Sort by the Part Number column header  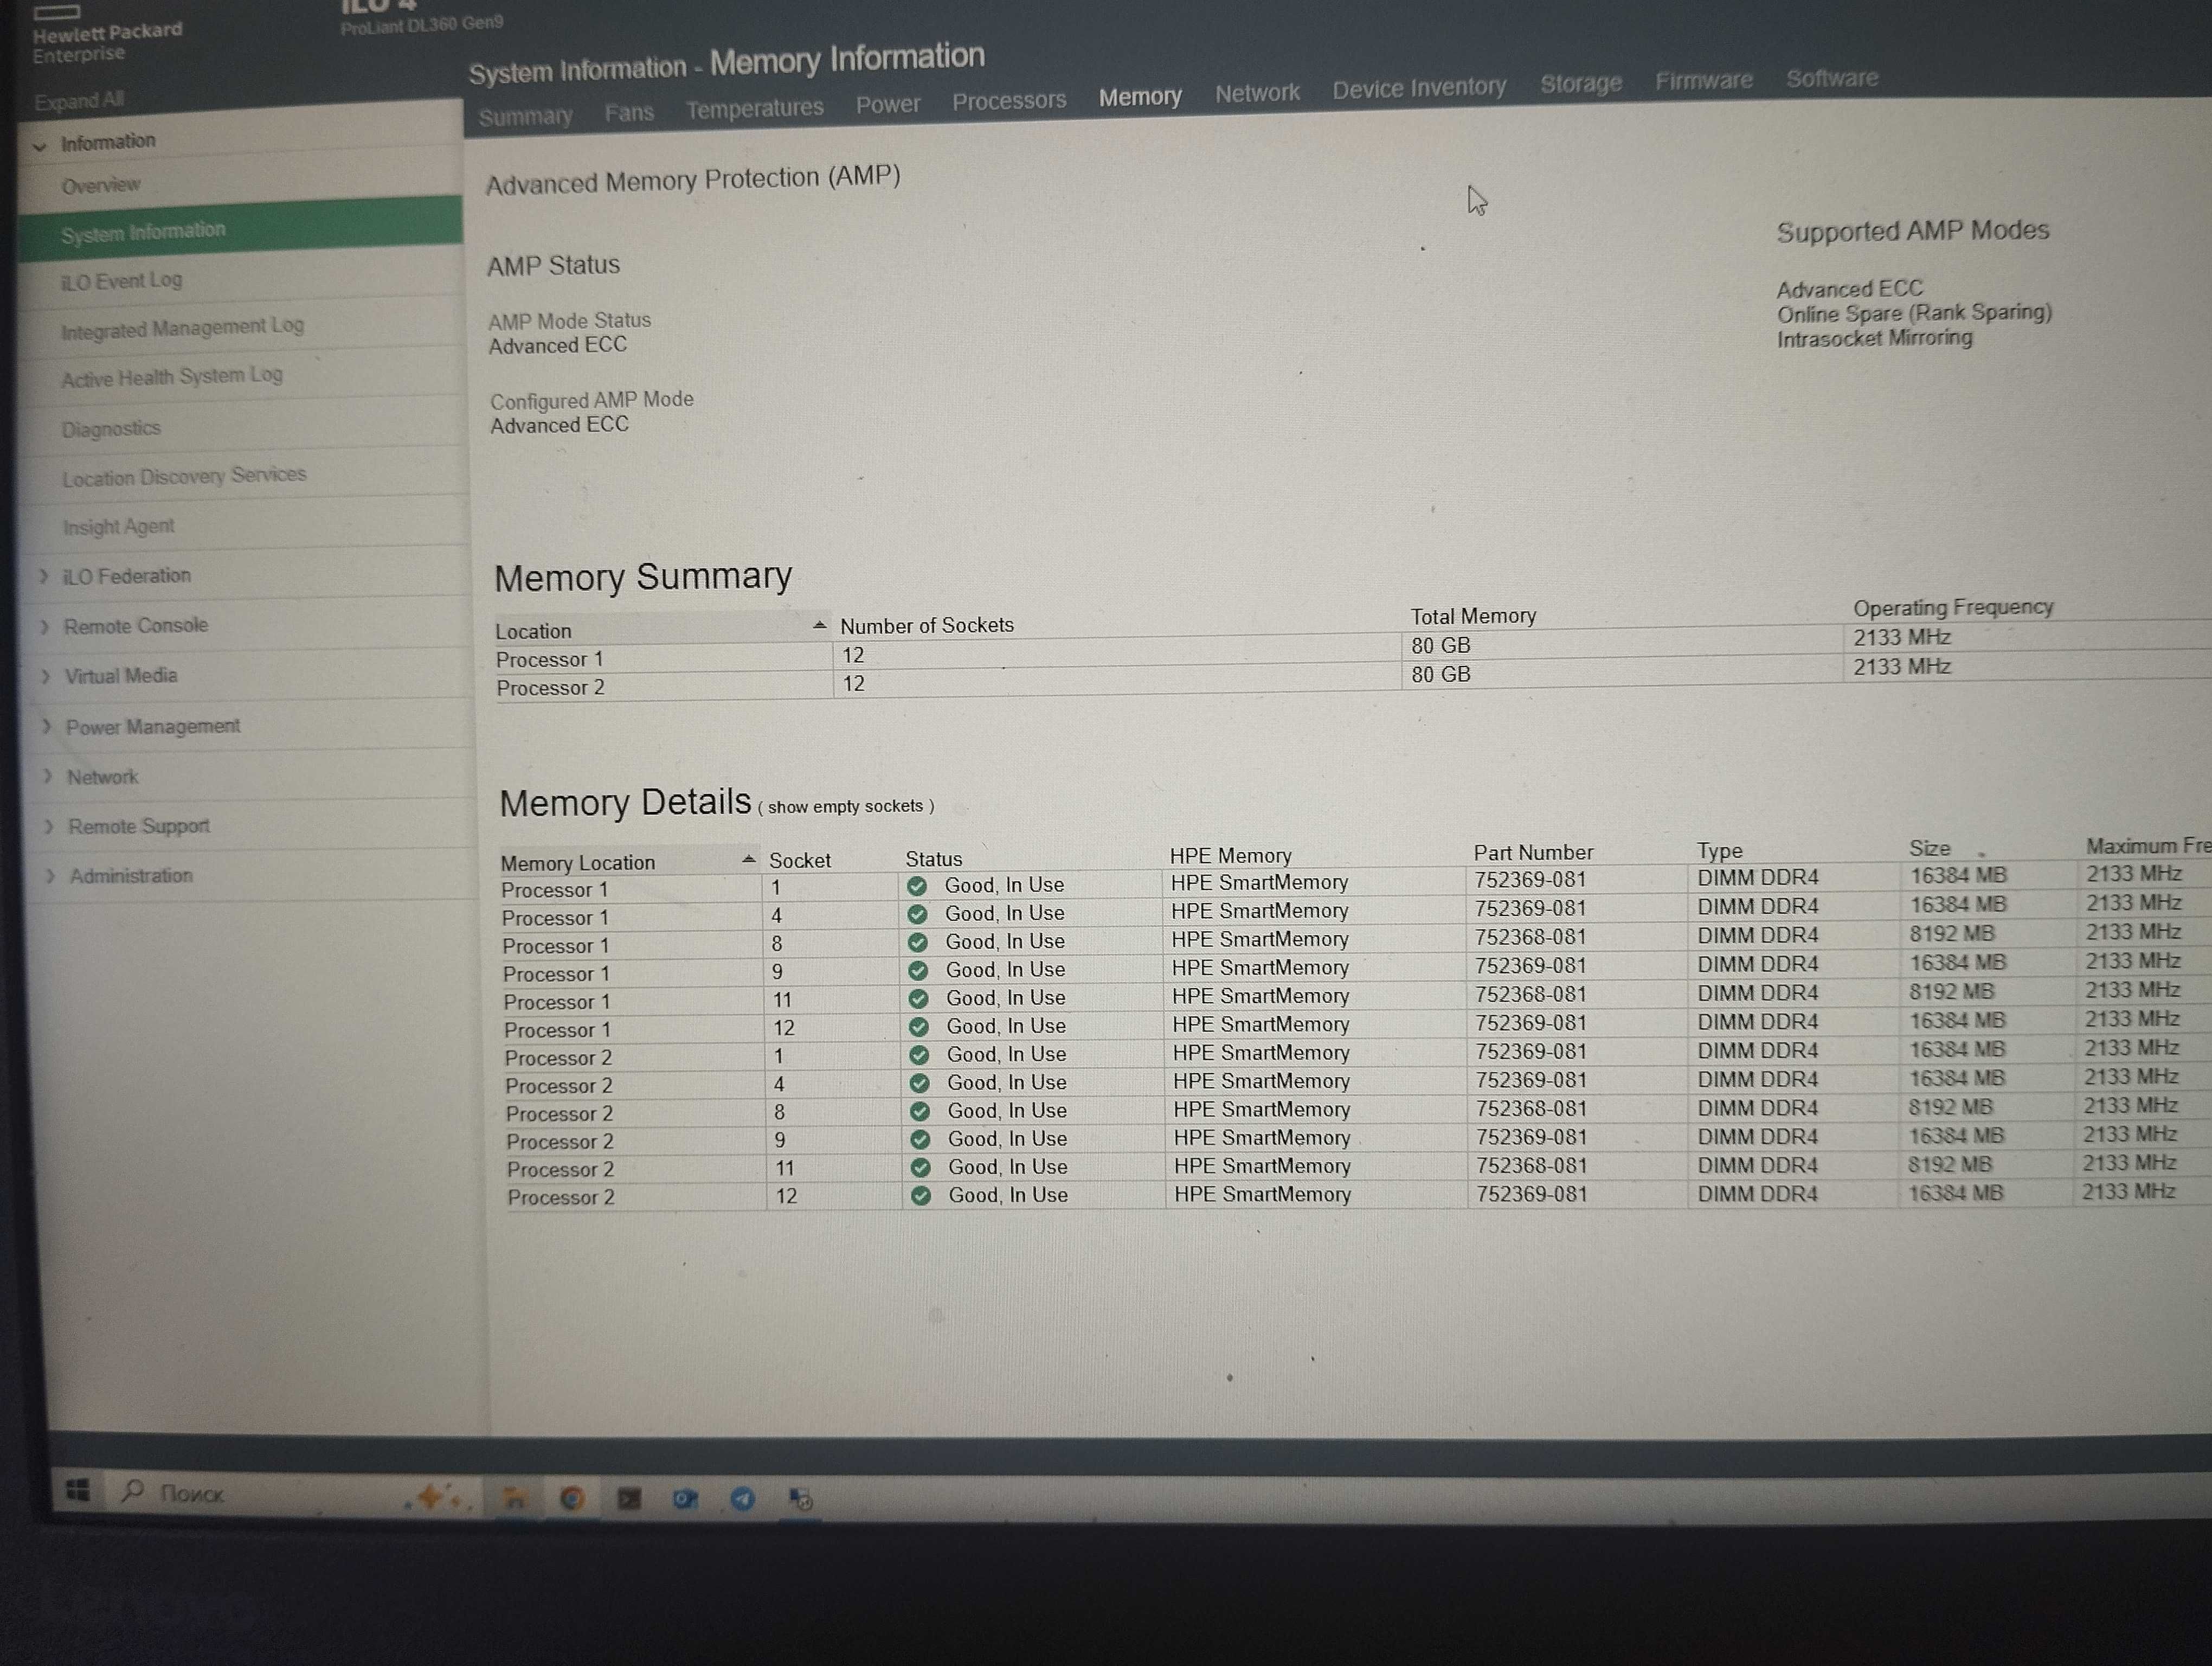point(1533,853)
